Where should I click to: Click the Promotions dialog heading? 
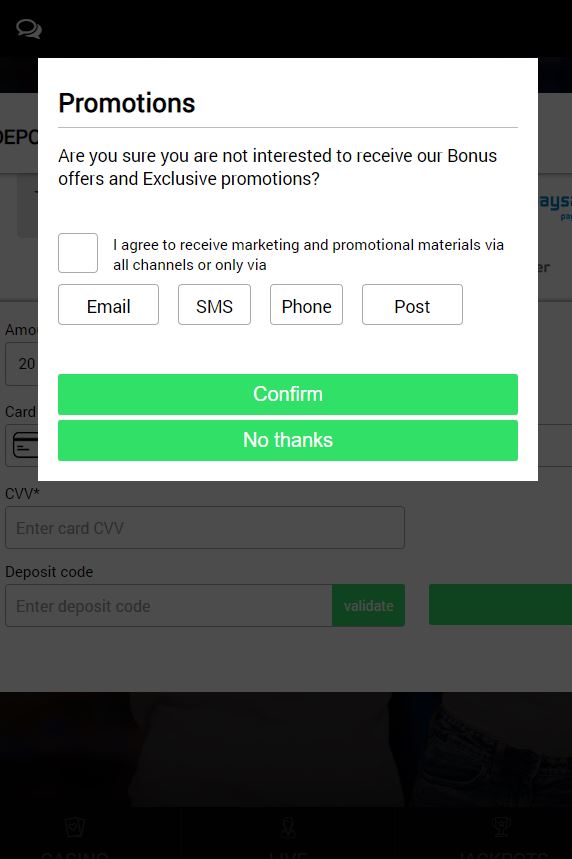pyautogui.click(x=127, y=103)
